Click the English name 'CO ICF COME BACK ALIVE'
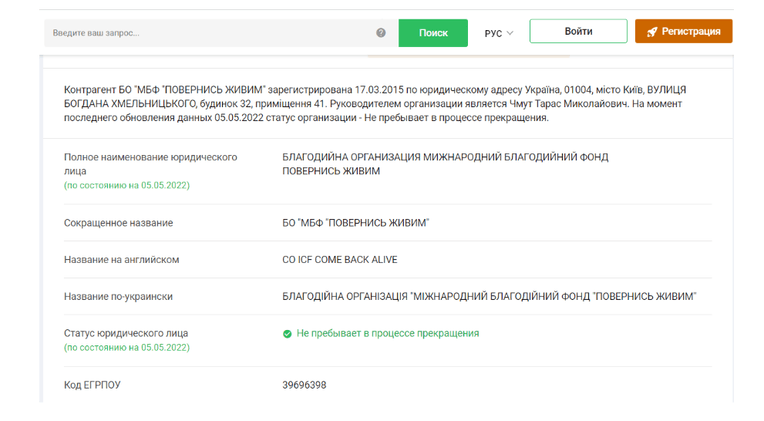This screenshot has width=764, height=421. [340, 260]
